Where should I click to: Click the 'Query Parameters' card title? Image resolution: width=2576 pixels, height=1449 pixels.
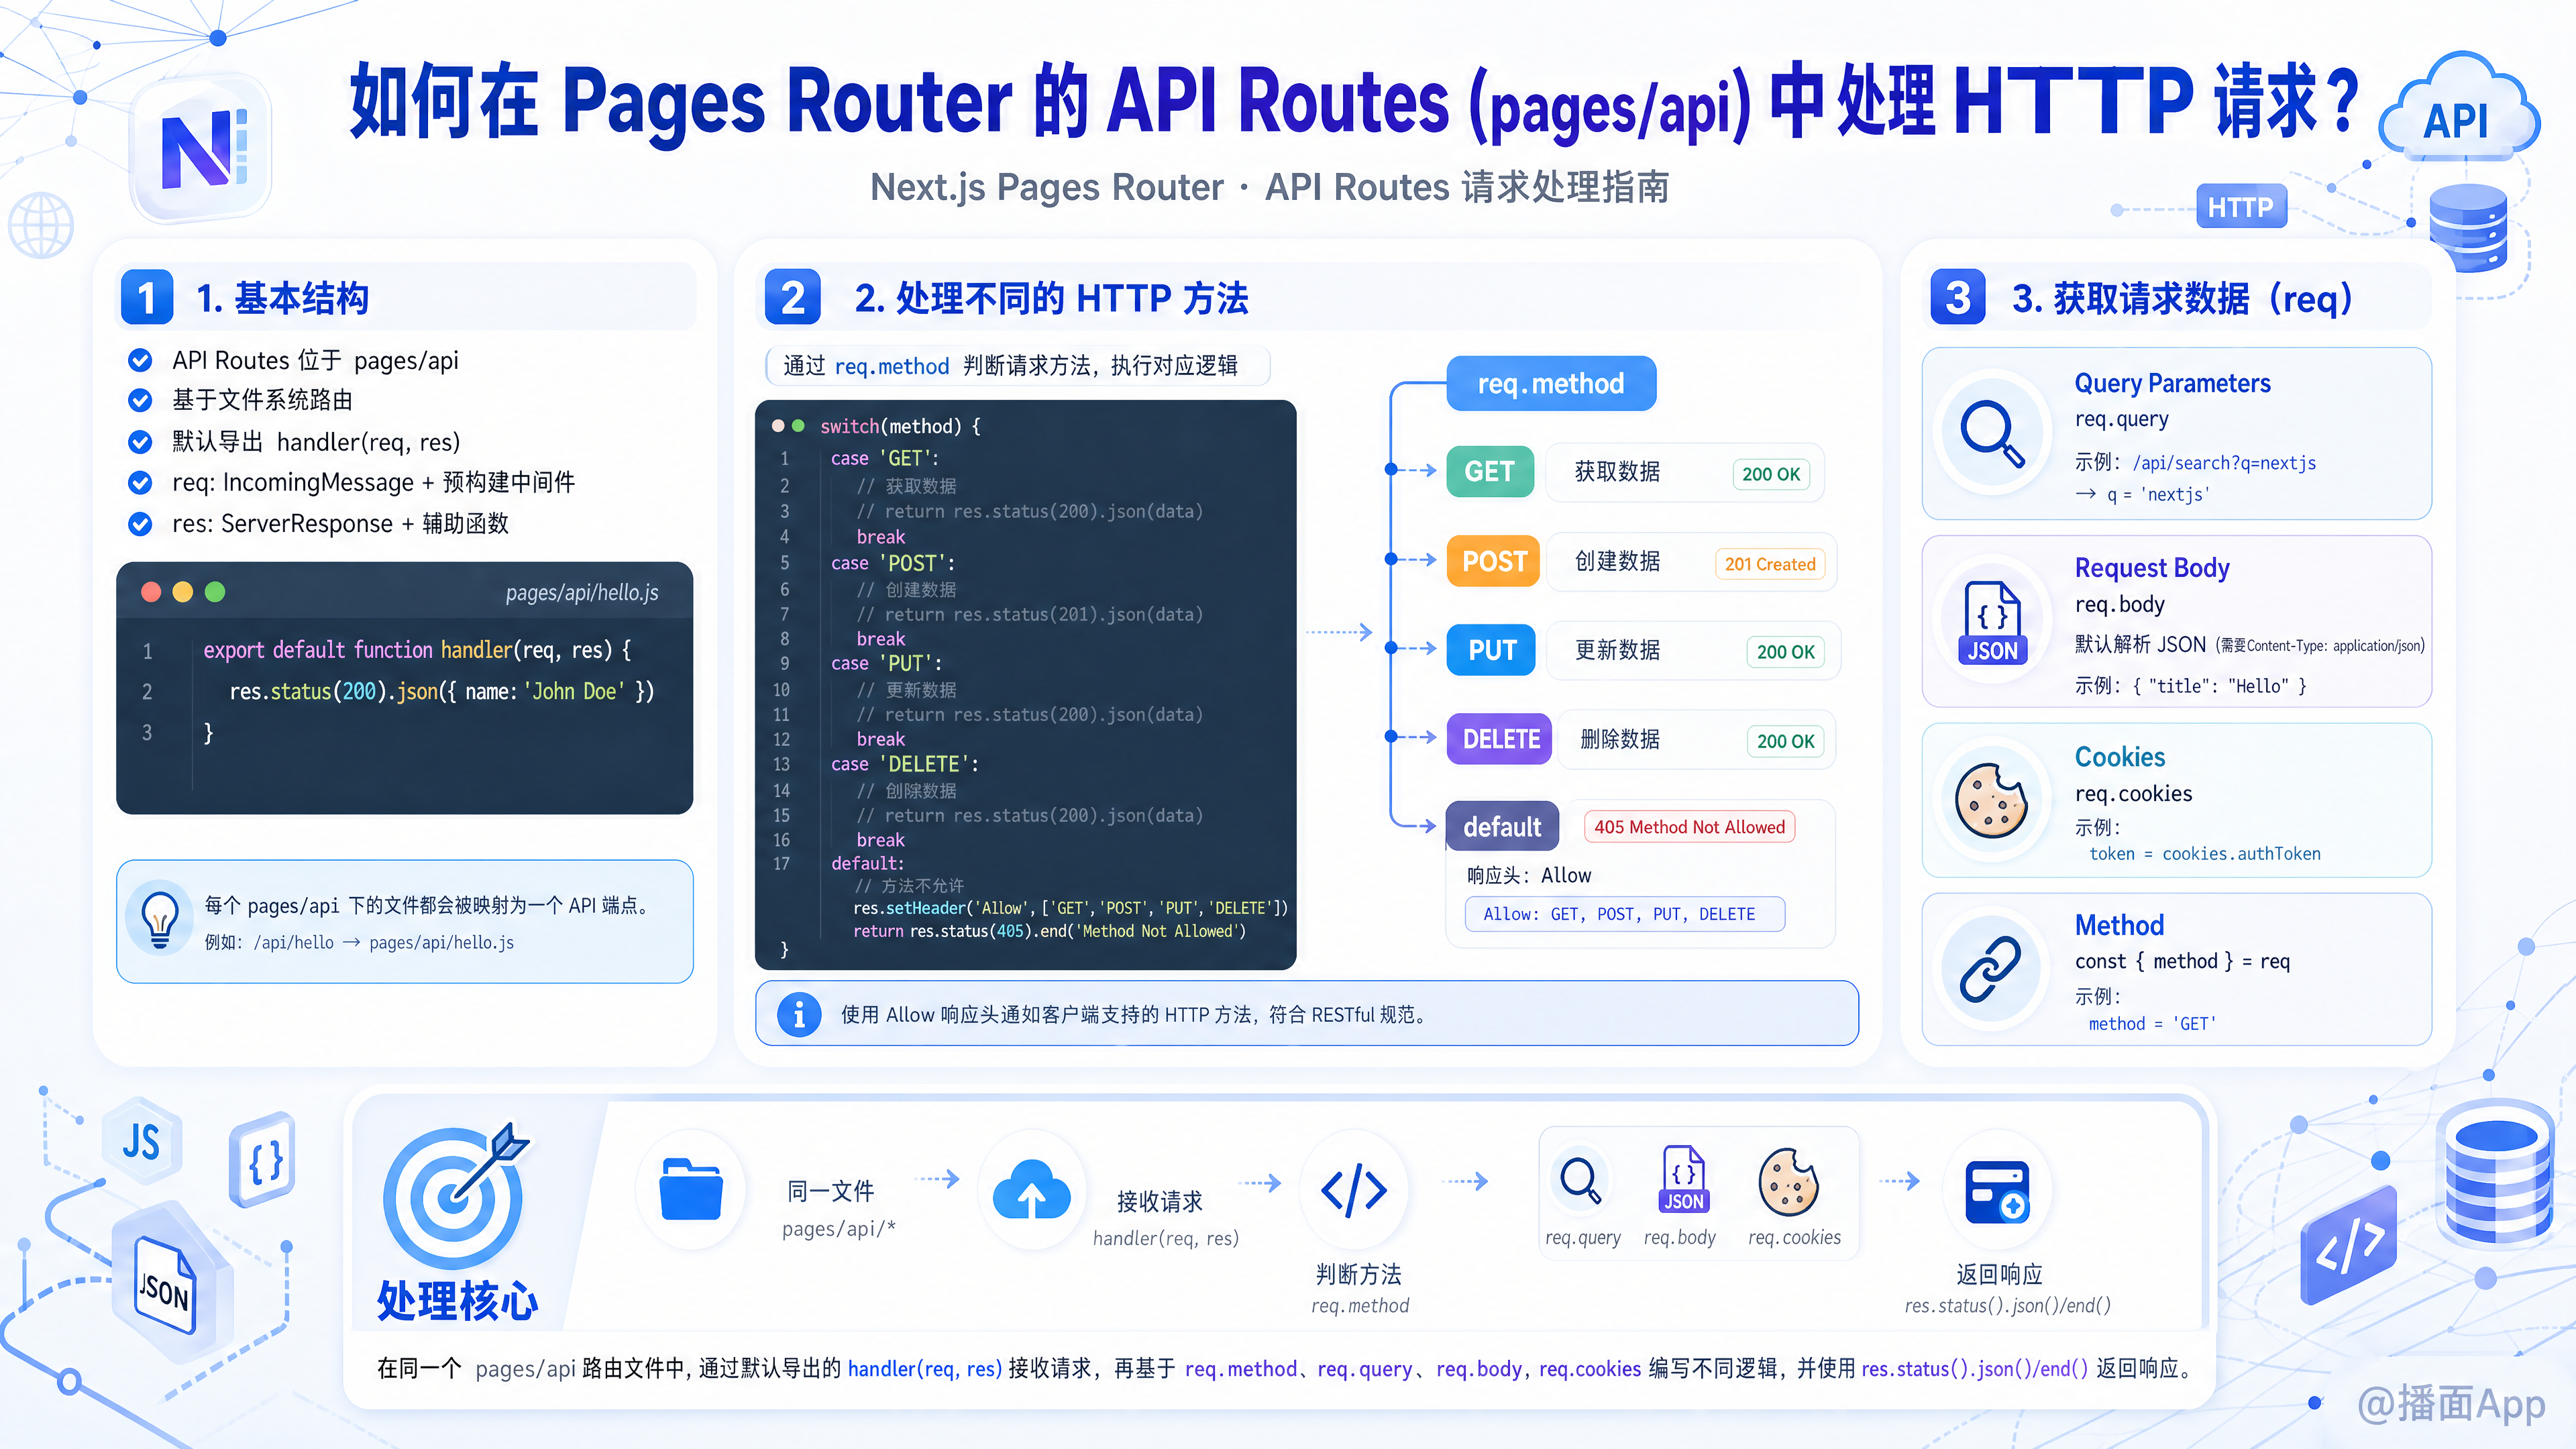coord(2172,383)
